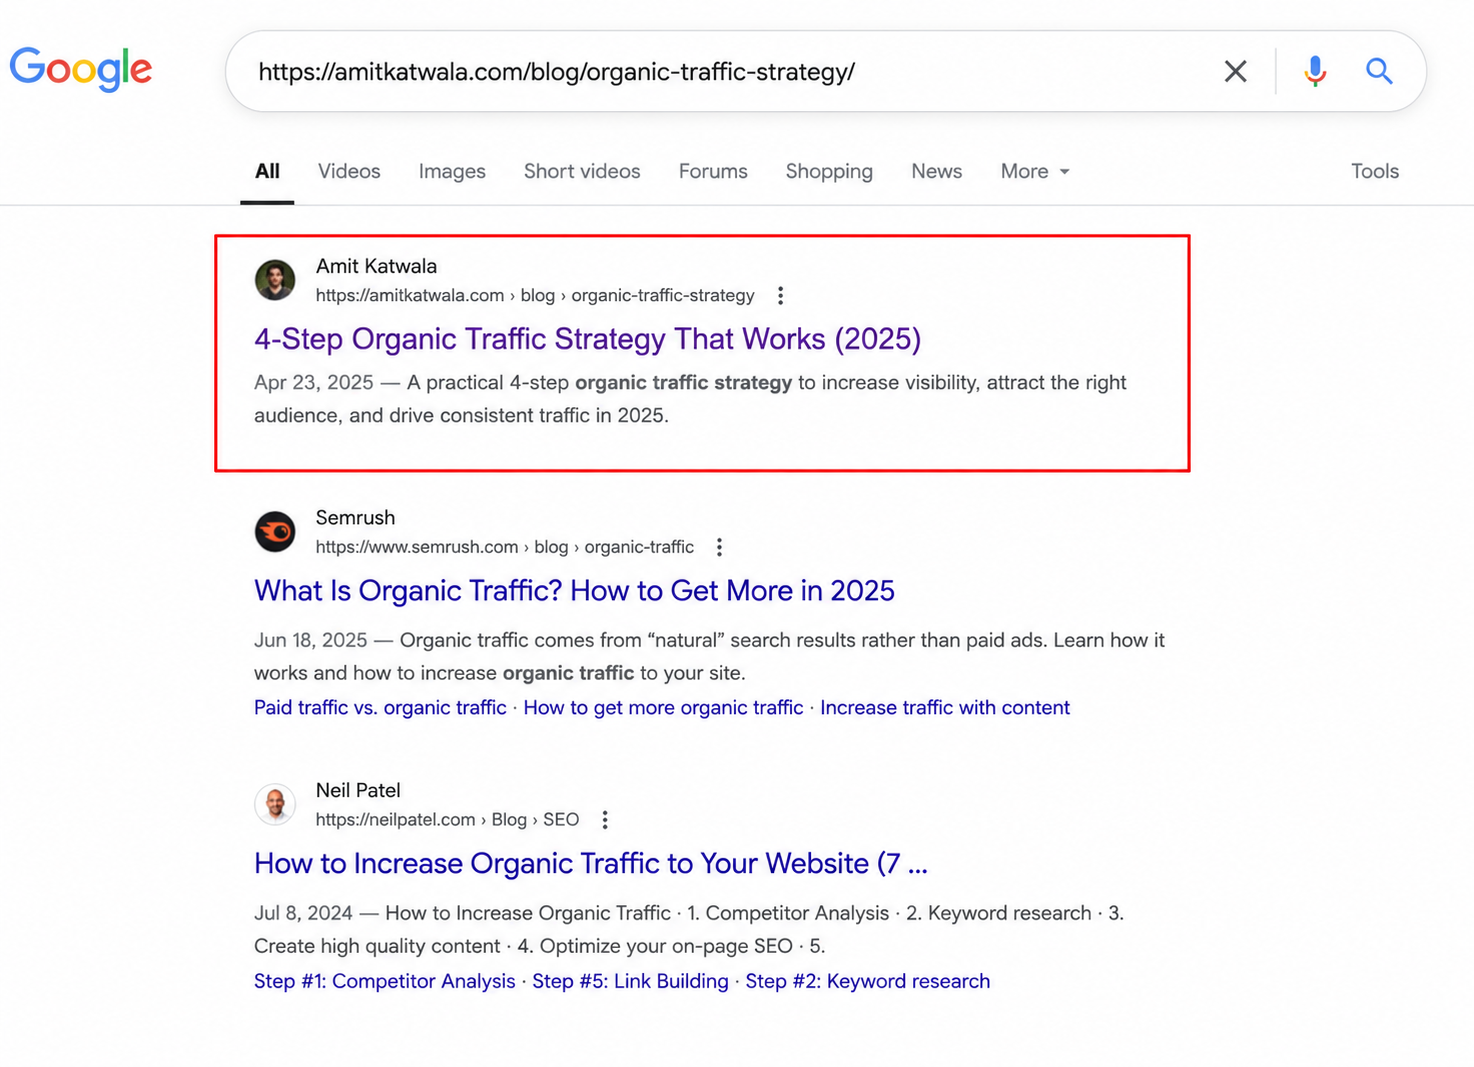Open '4-Step Organic Traffic Strategy That Works' result
1474x1067 pixels.
(x=587, y=339)
